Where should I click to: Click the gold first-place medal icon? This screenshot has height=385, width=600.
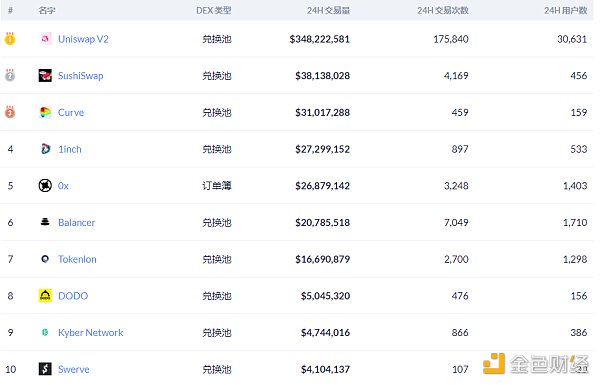(10, 39)
